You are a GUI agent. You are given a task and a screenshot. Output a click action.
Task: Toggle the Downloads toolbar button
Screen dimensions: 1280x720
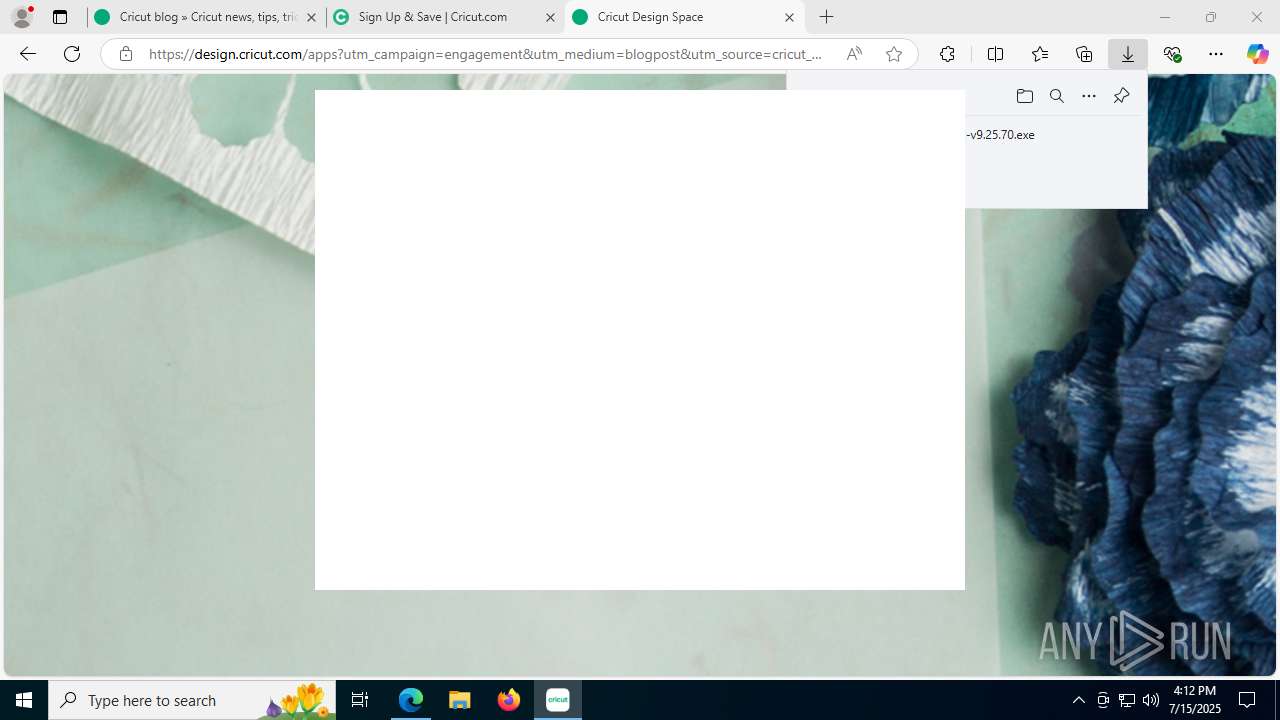1128,54
